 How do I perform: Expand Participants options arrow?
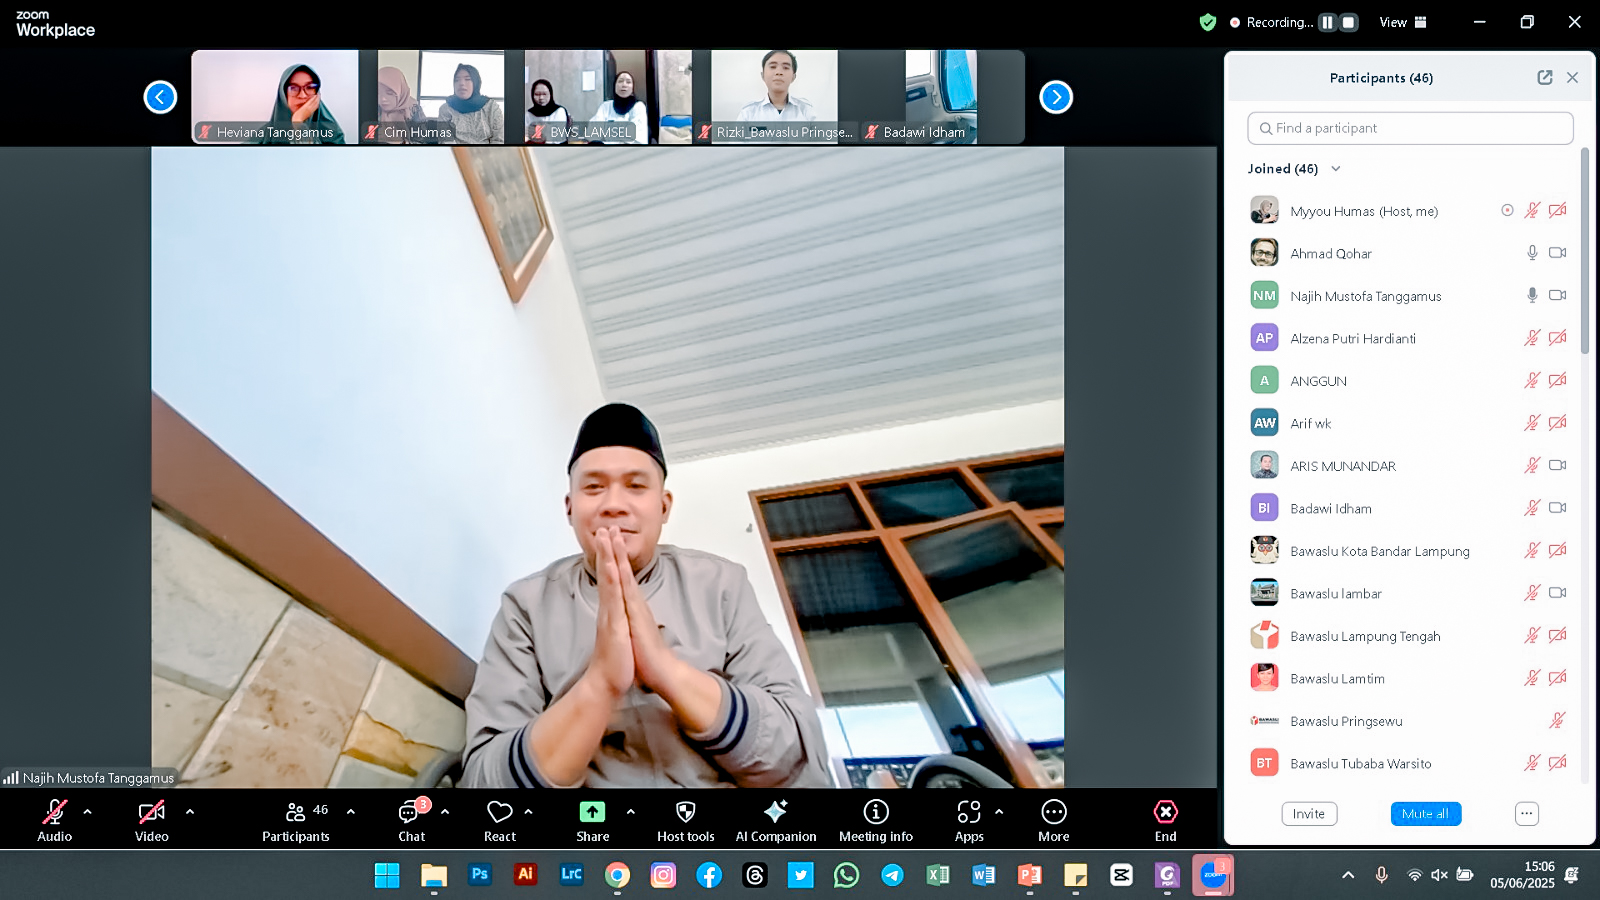point(351,811)
